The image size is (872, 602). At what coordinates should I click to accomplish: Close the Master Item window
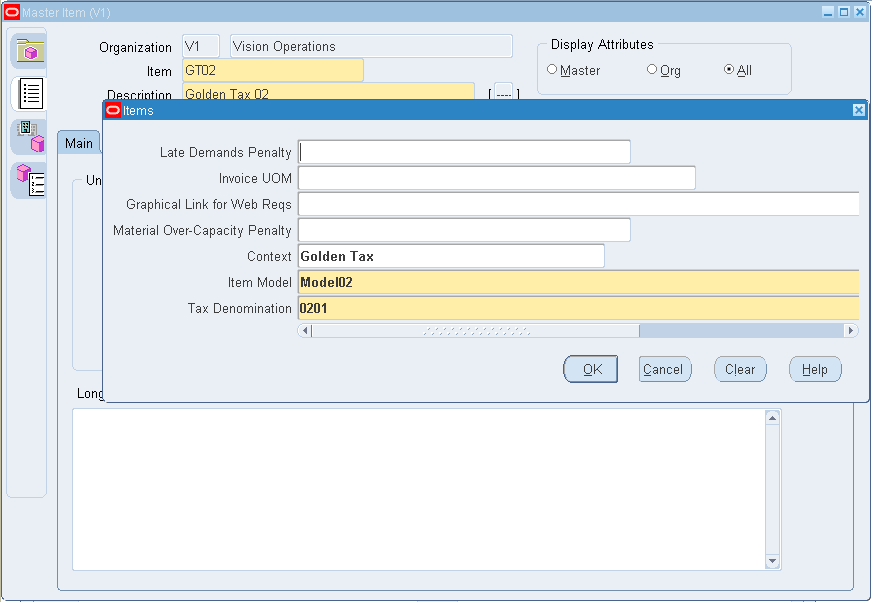(860, 12)
